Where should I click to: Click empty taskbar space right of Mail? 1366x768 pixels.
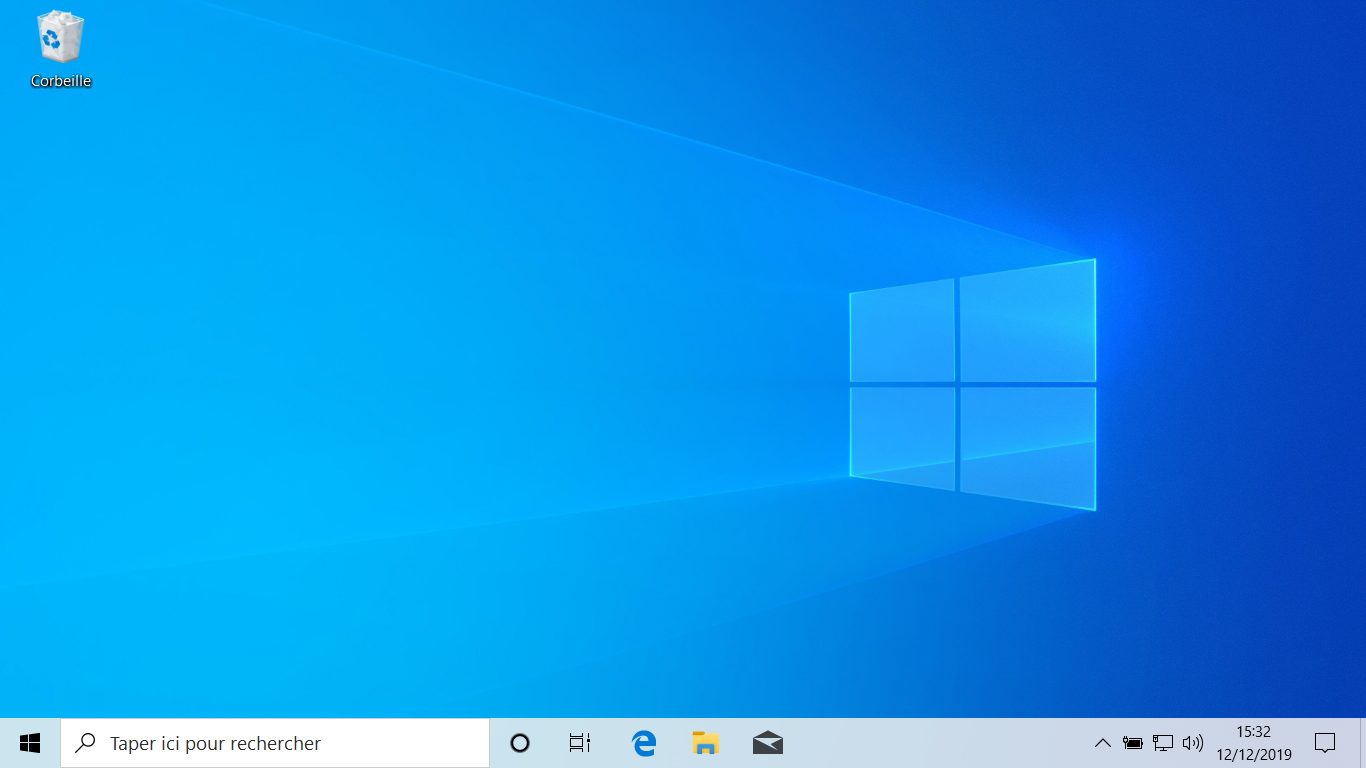940,743
